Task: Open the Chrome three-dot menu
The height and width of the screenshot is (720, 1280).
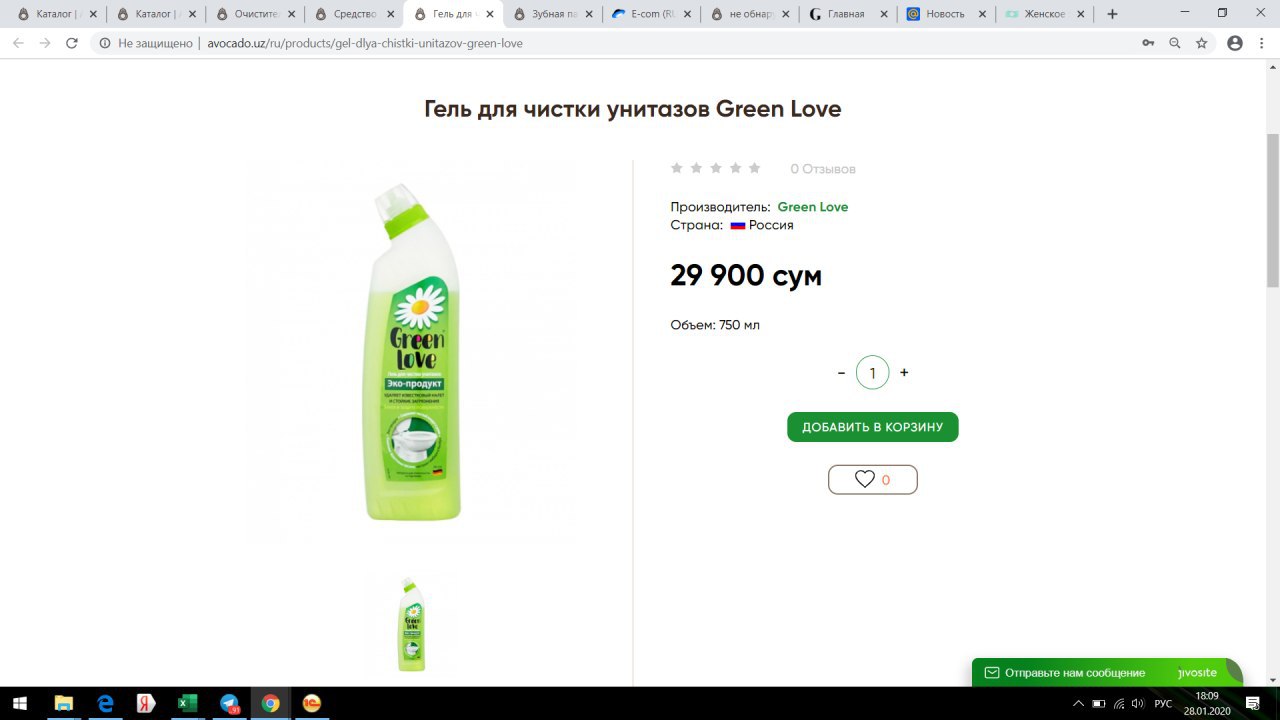Action: tap(1262, 43)
